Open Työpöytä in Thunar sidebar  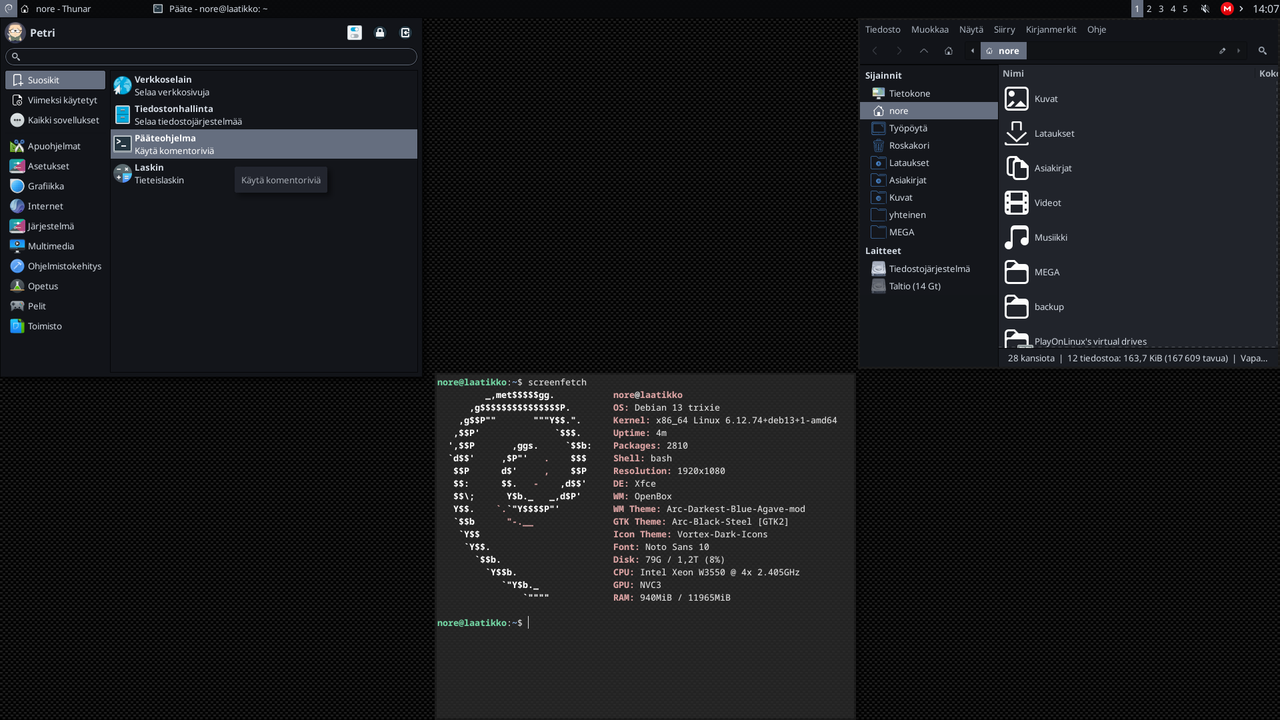[929, 128]
